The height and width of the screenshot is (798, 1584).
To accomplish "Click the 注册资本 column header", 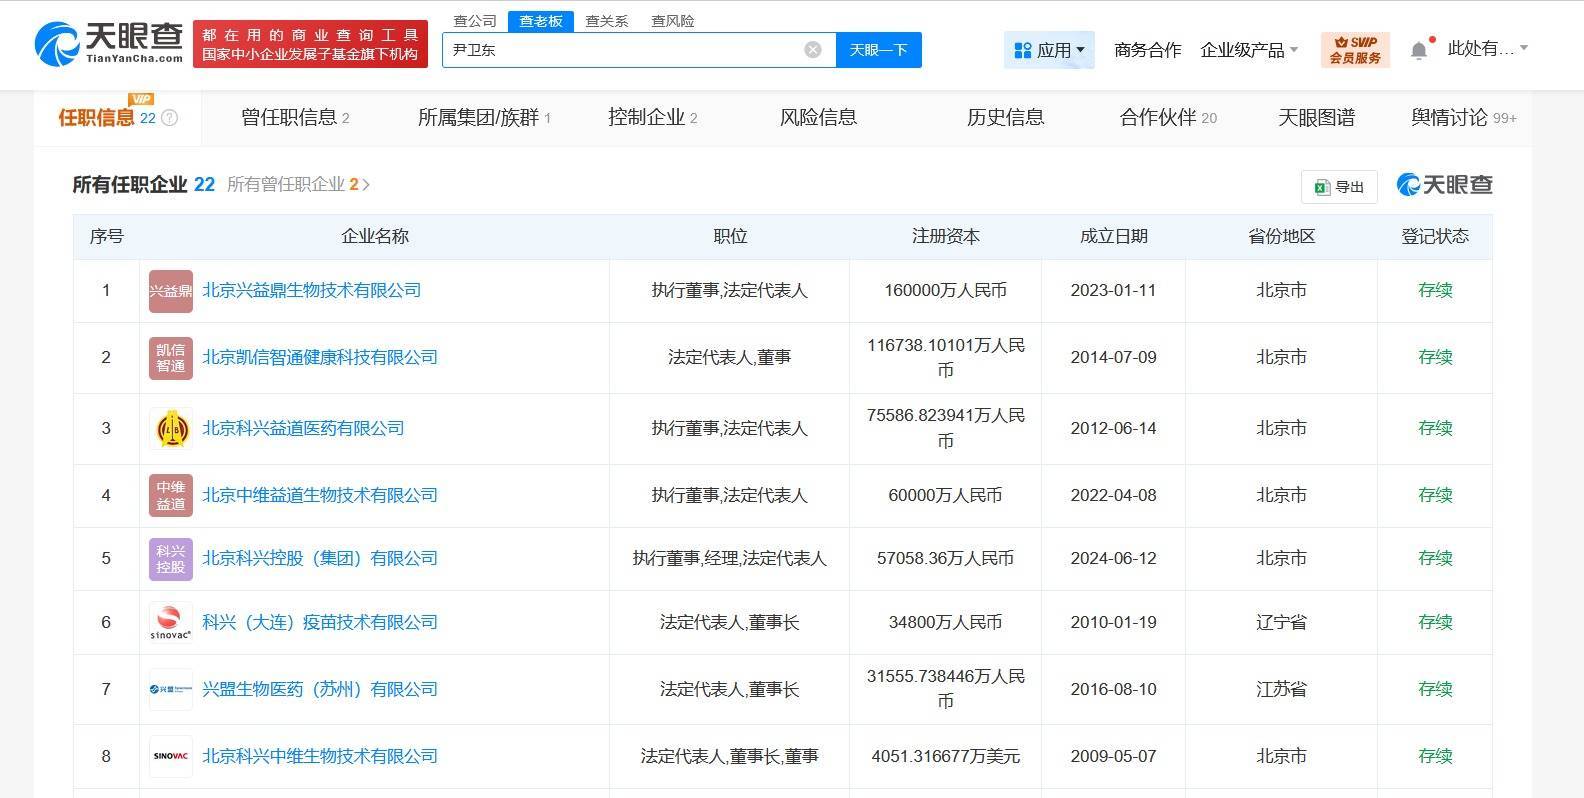I will (945, 237).
